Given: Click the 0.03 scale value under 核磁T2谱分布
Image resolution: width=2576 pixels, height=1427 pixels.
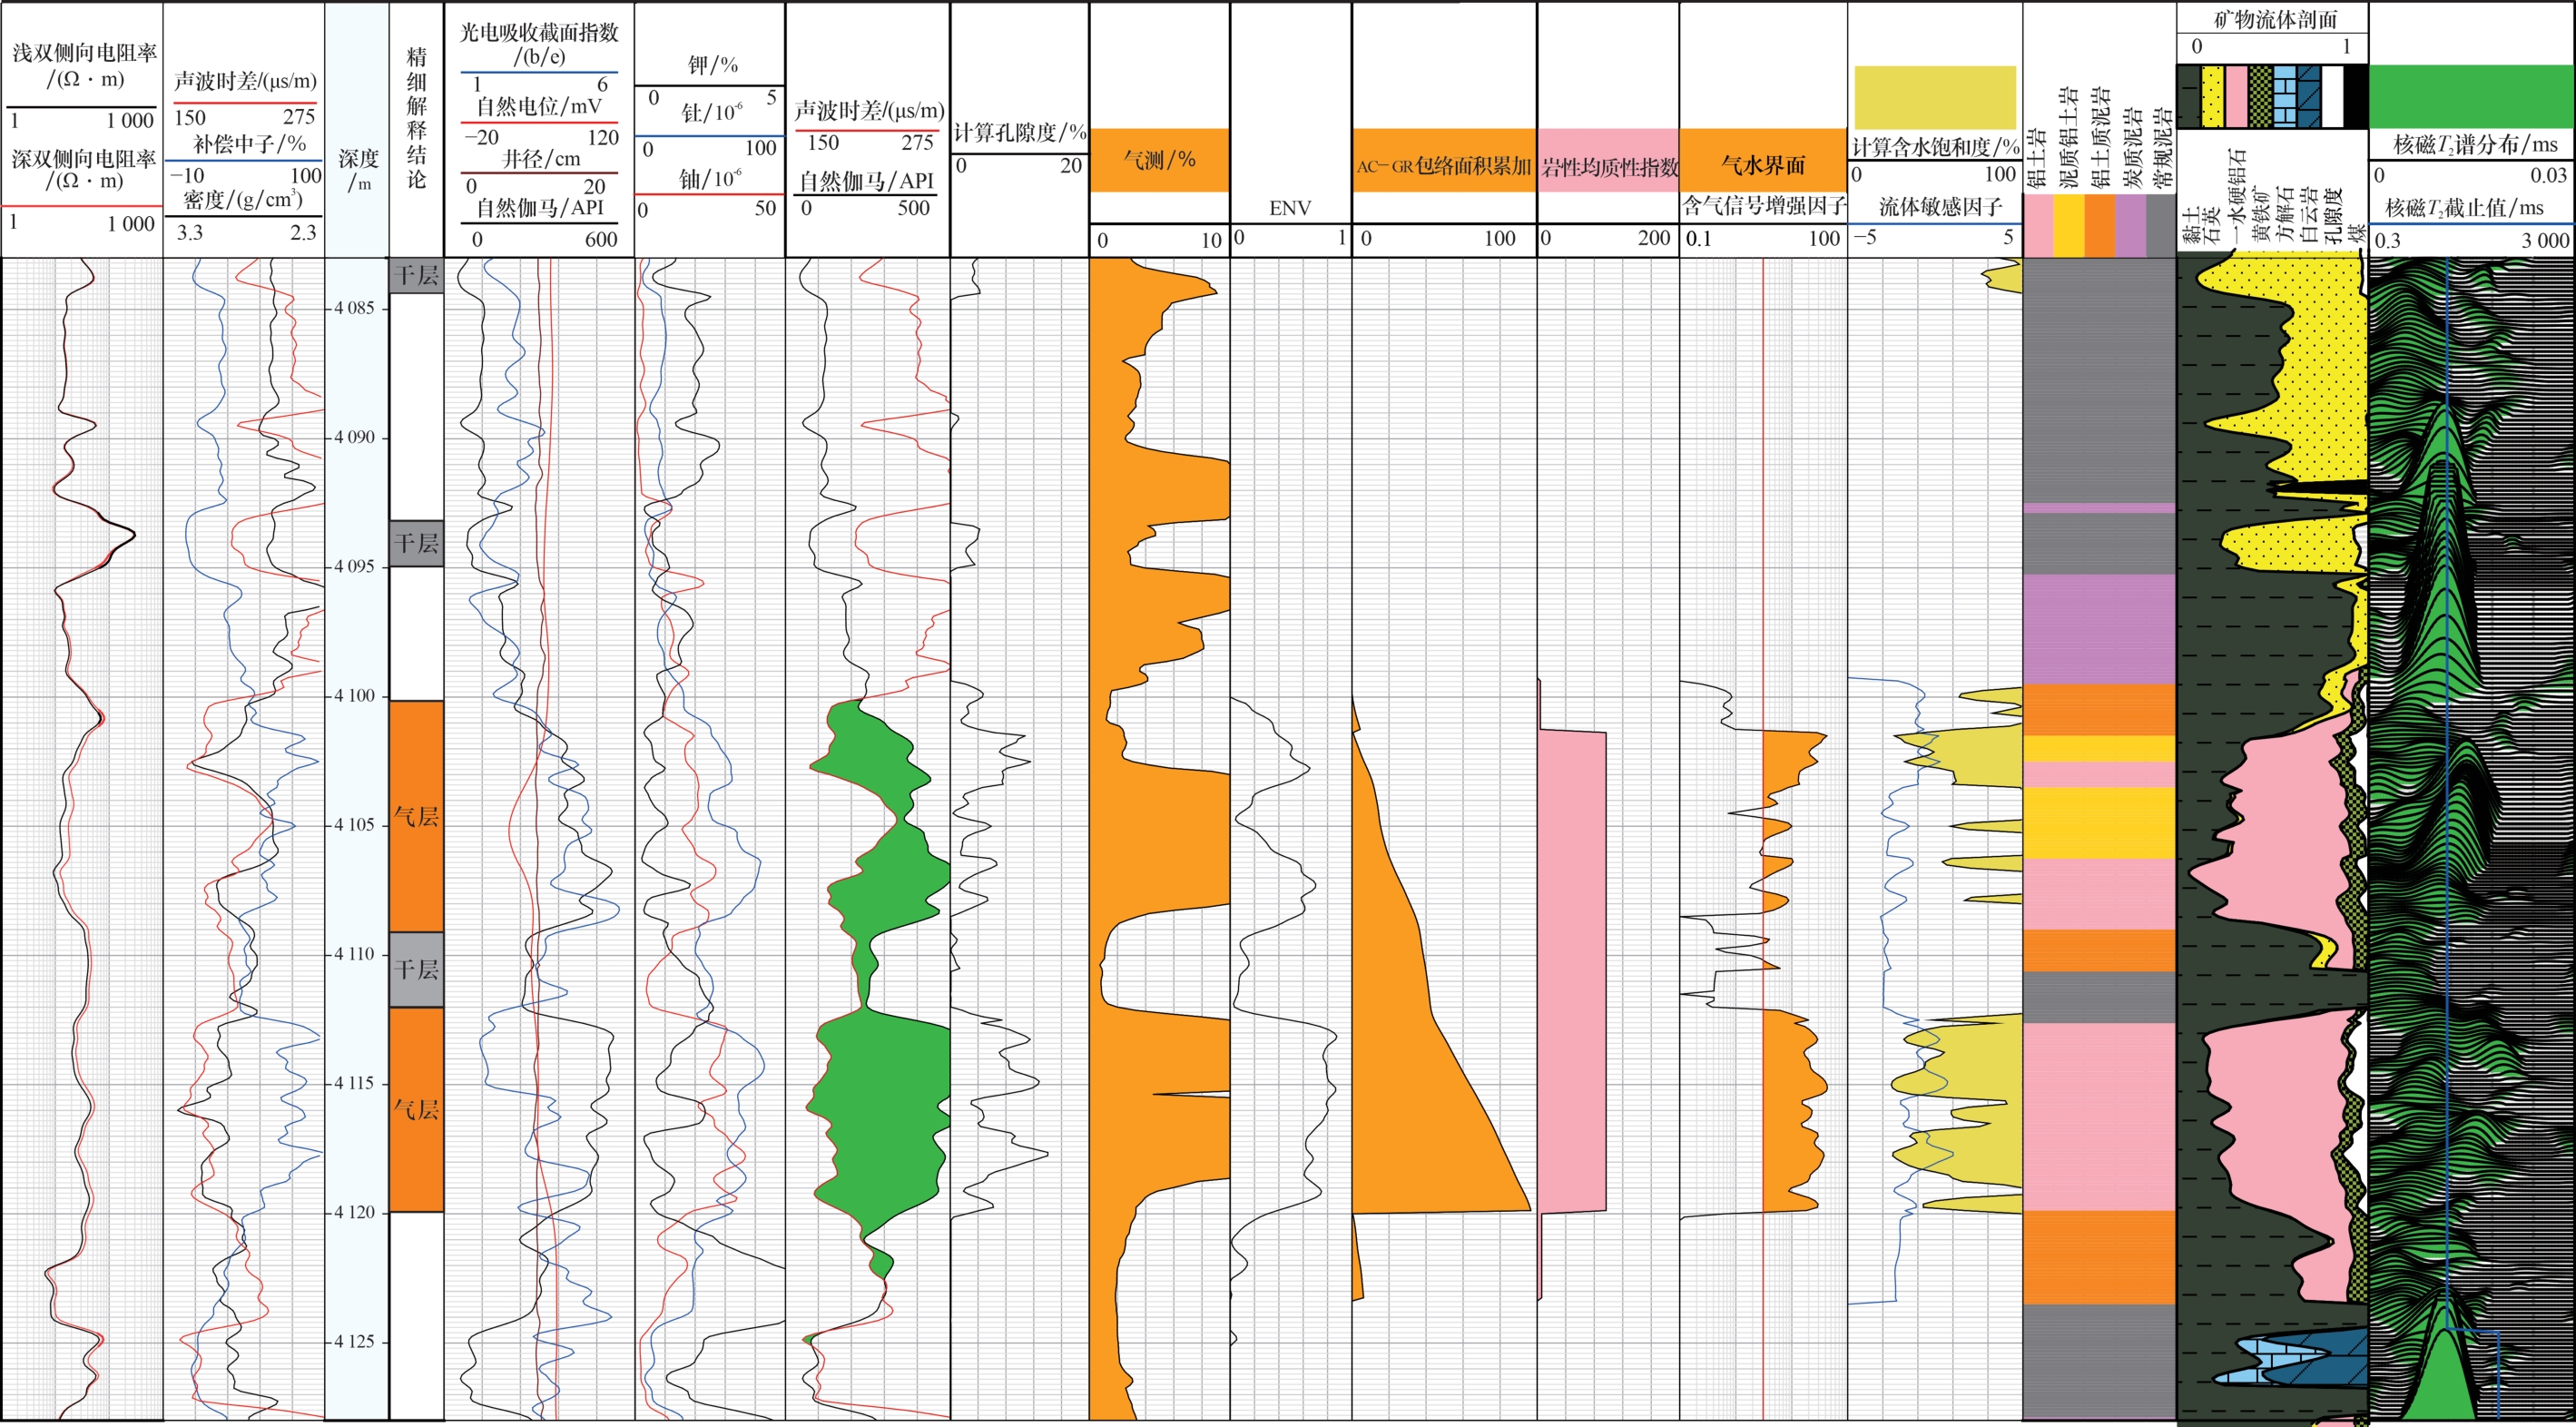Looking at the screenshot, I should coord(2548,176).
